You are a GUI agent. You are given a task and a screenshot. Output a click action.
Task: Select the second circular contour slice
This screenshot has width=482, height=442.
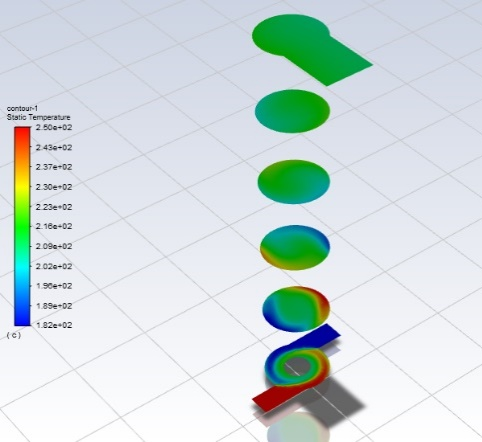click(292, 111)
